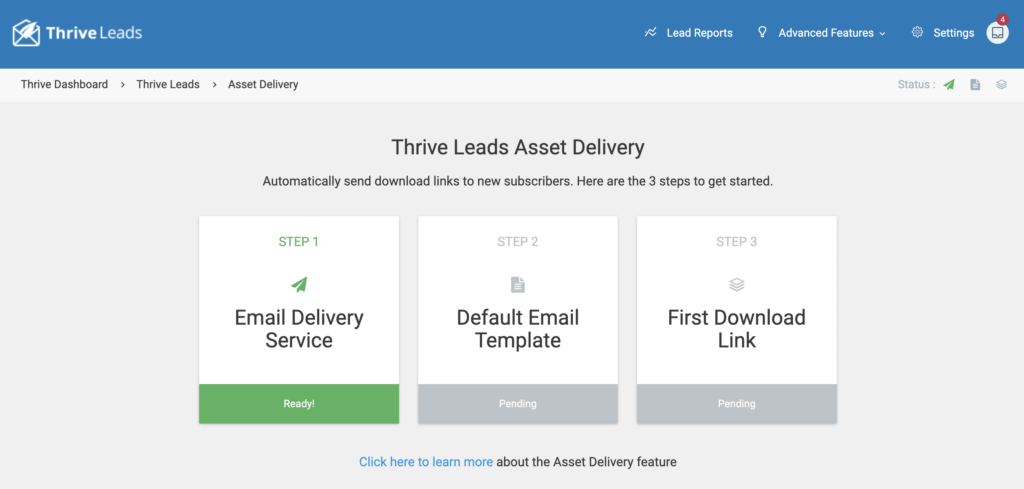Click the Advanced Features lightbulb icon
This screenshot has width=1024, height=489.
[x=762, y=33]
